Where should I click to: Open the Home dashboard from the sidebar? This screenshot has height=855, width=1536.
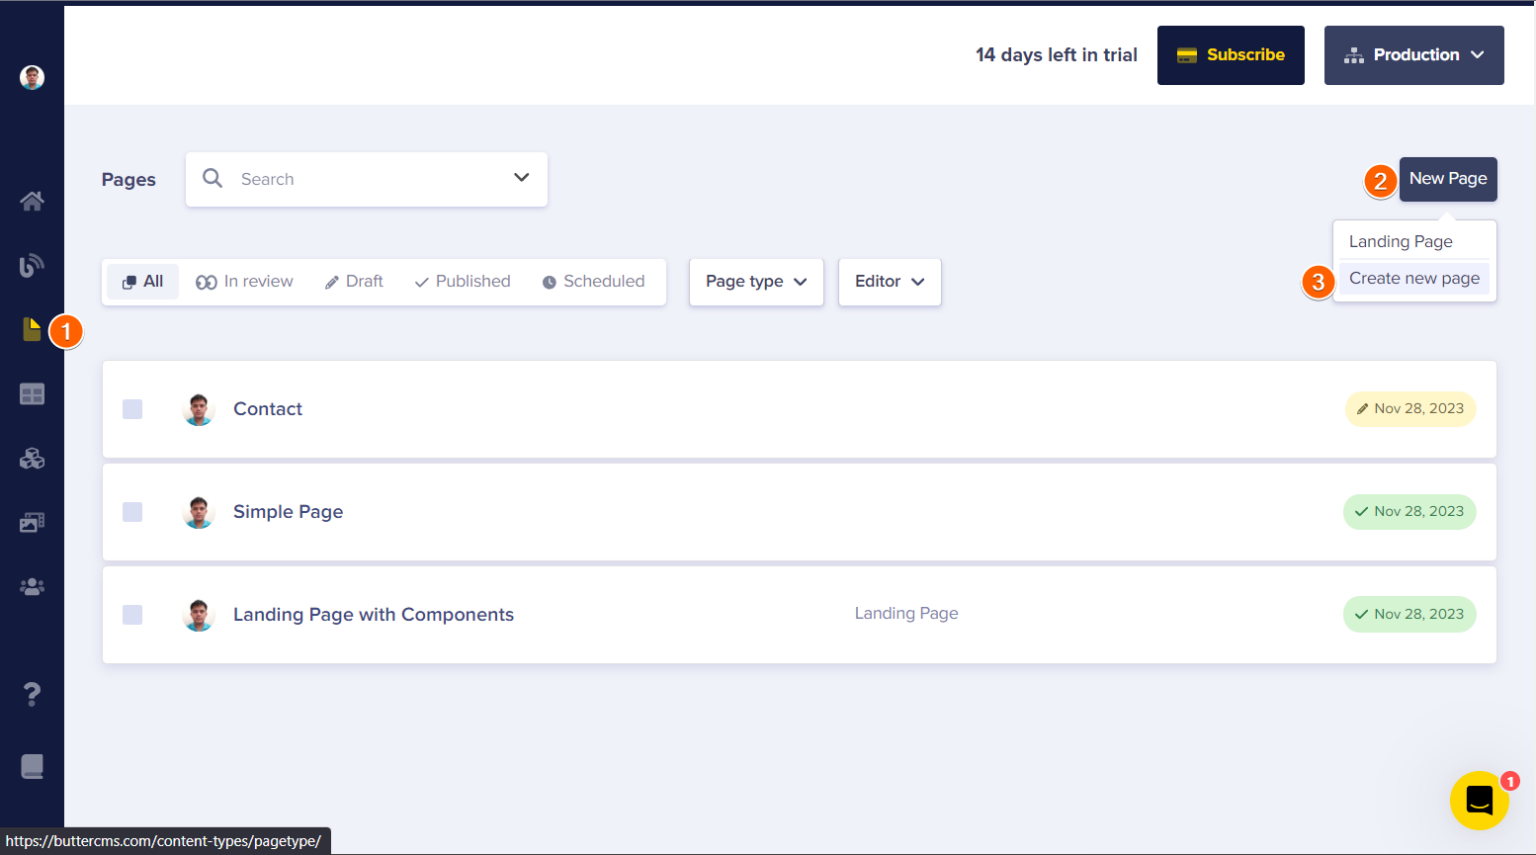click(x=31, y=200)
